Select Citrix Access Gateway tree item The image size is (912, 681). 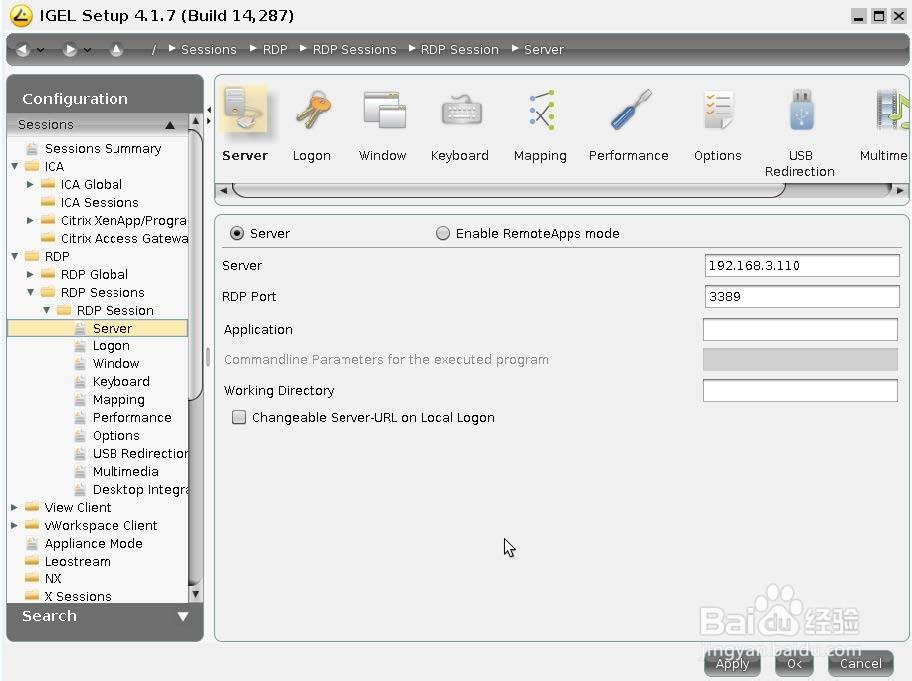(124, 238)
